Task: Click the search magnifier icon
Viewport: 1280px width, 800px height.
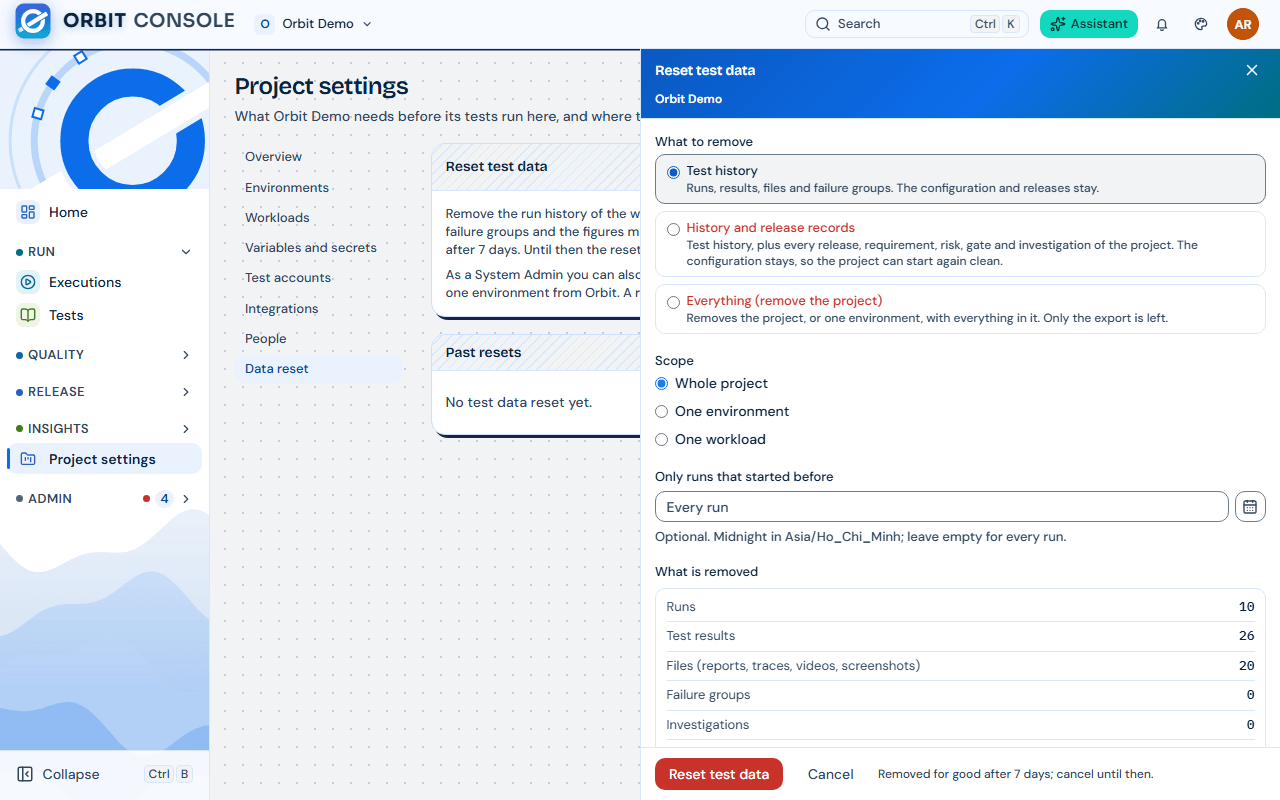Action: (823, 24)
